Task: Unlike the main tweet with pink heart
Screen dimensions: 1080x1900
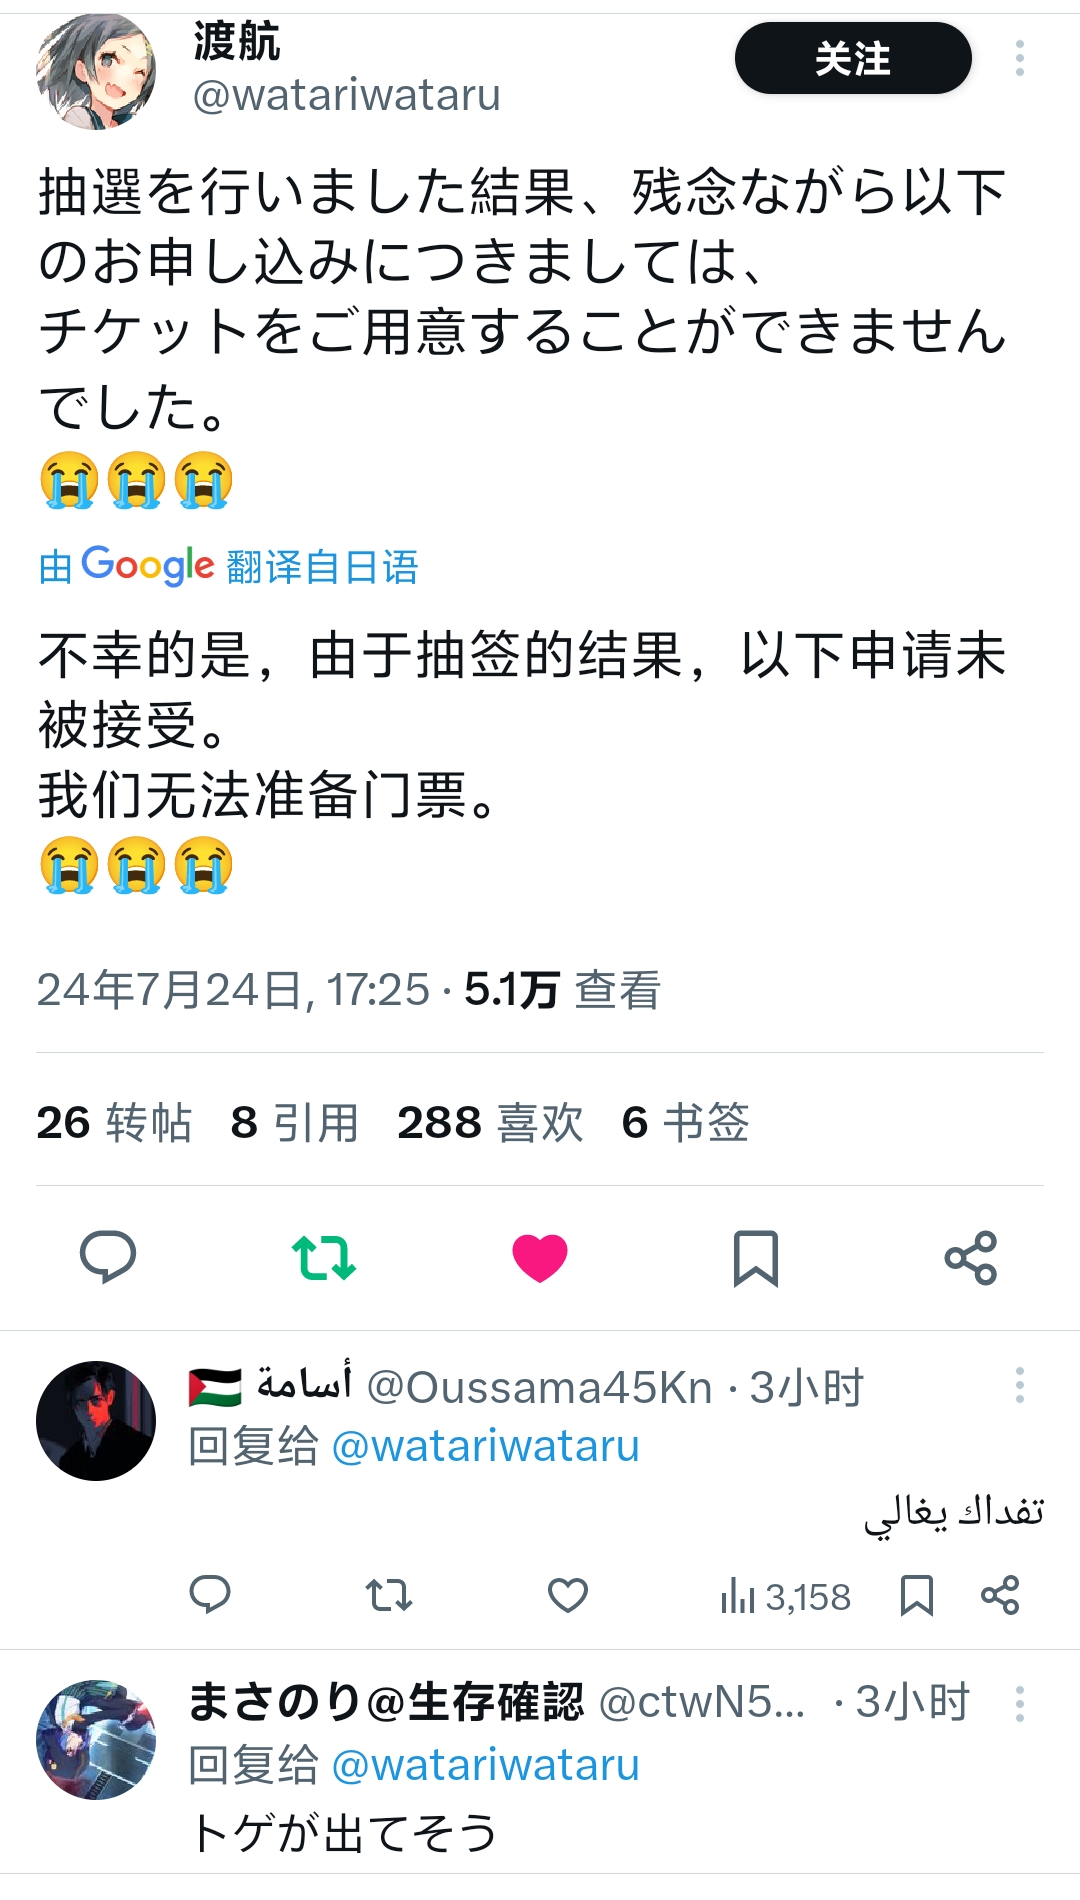Action: tap(540, 1258)
